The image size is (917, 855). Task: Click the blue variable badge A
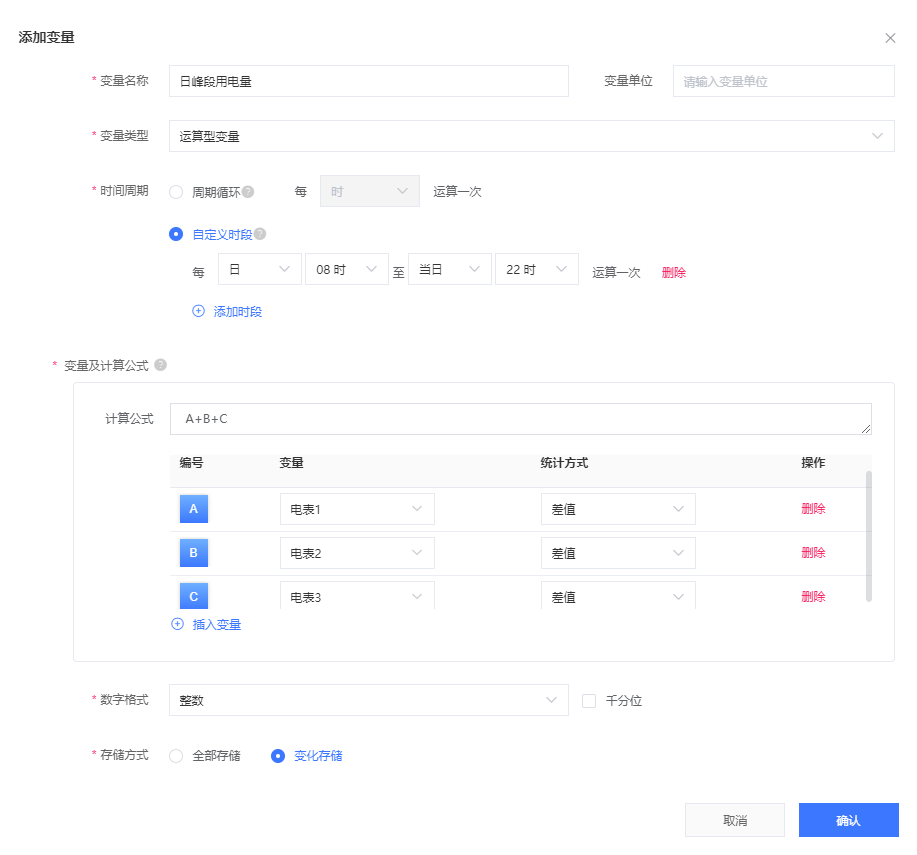pyautogui.click(x=193, y=509)
